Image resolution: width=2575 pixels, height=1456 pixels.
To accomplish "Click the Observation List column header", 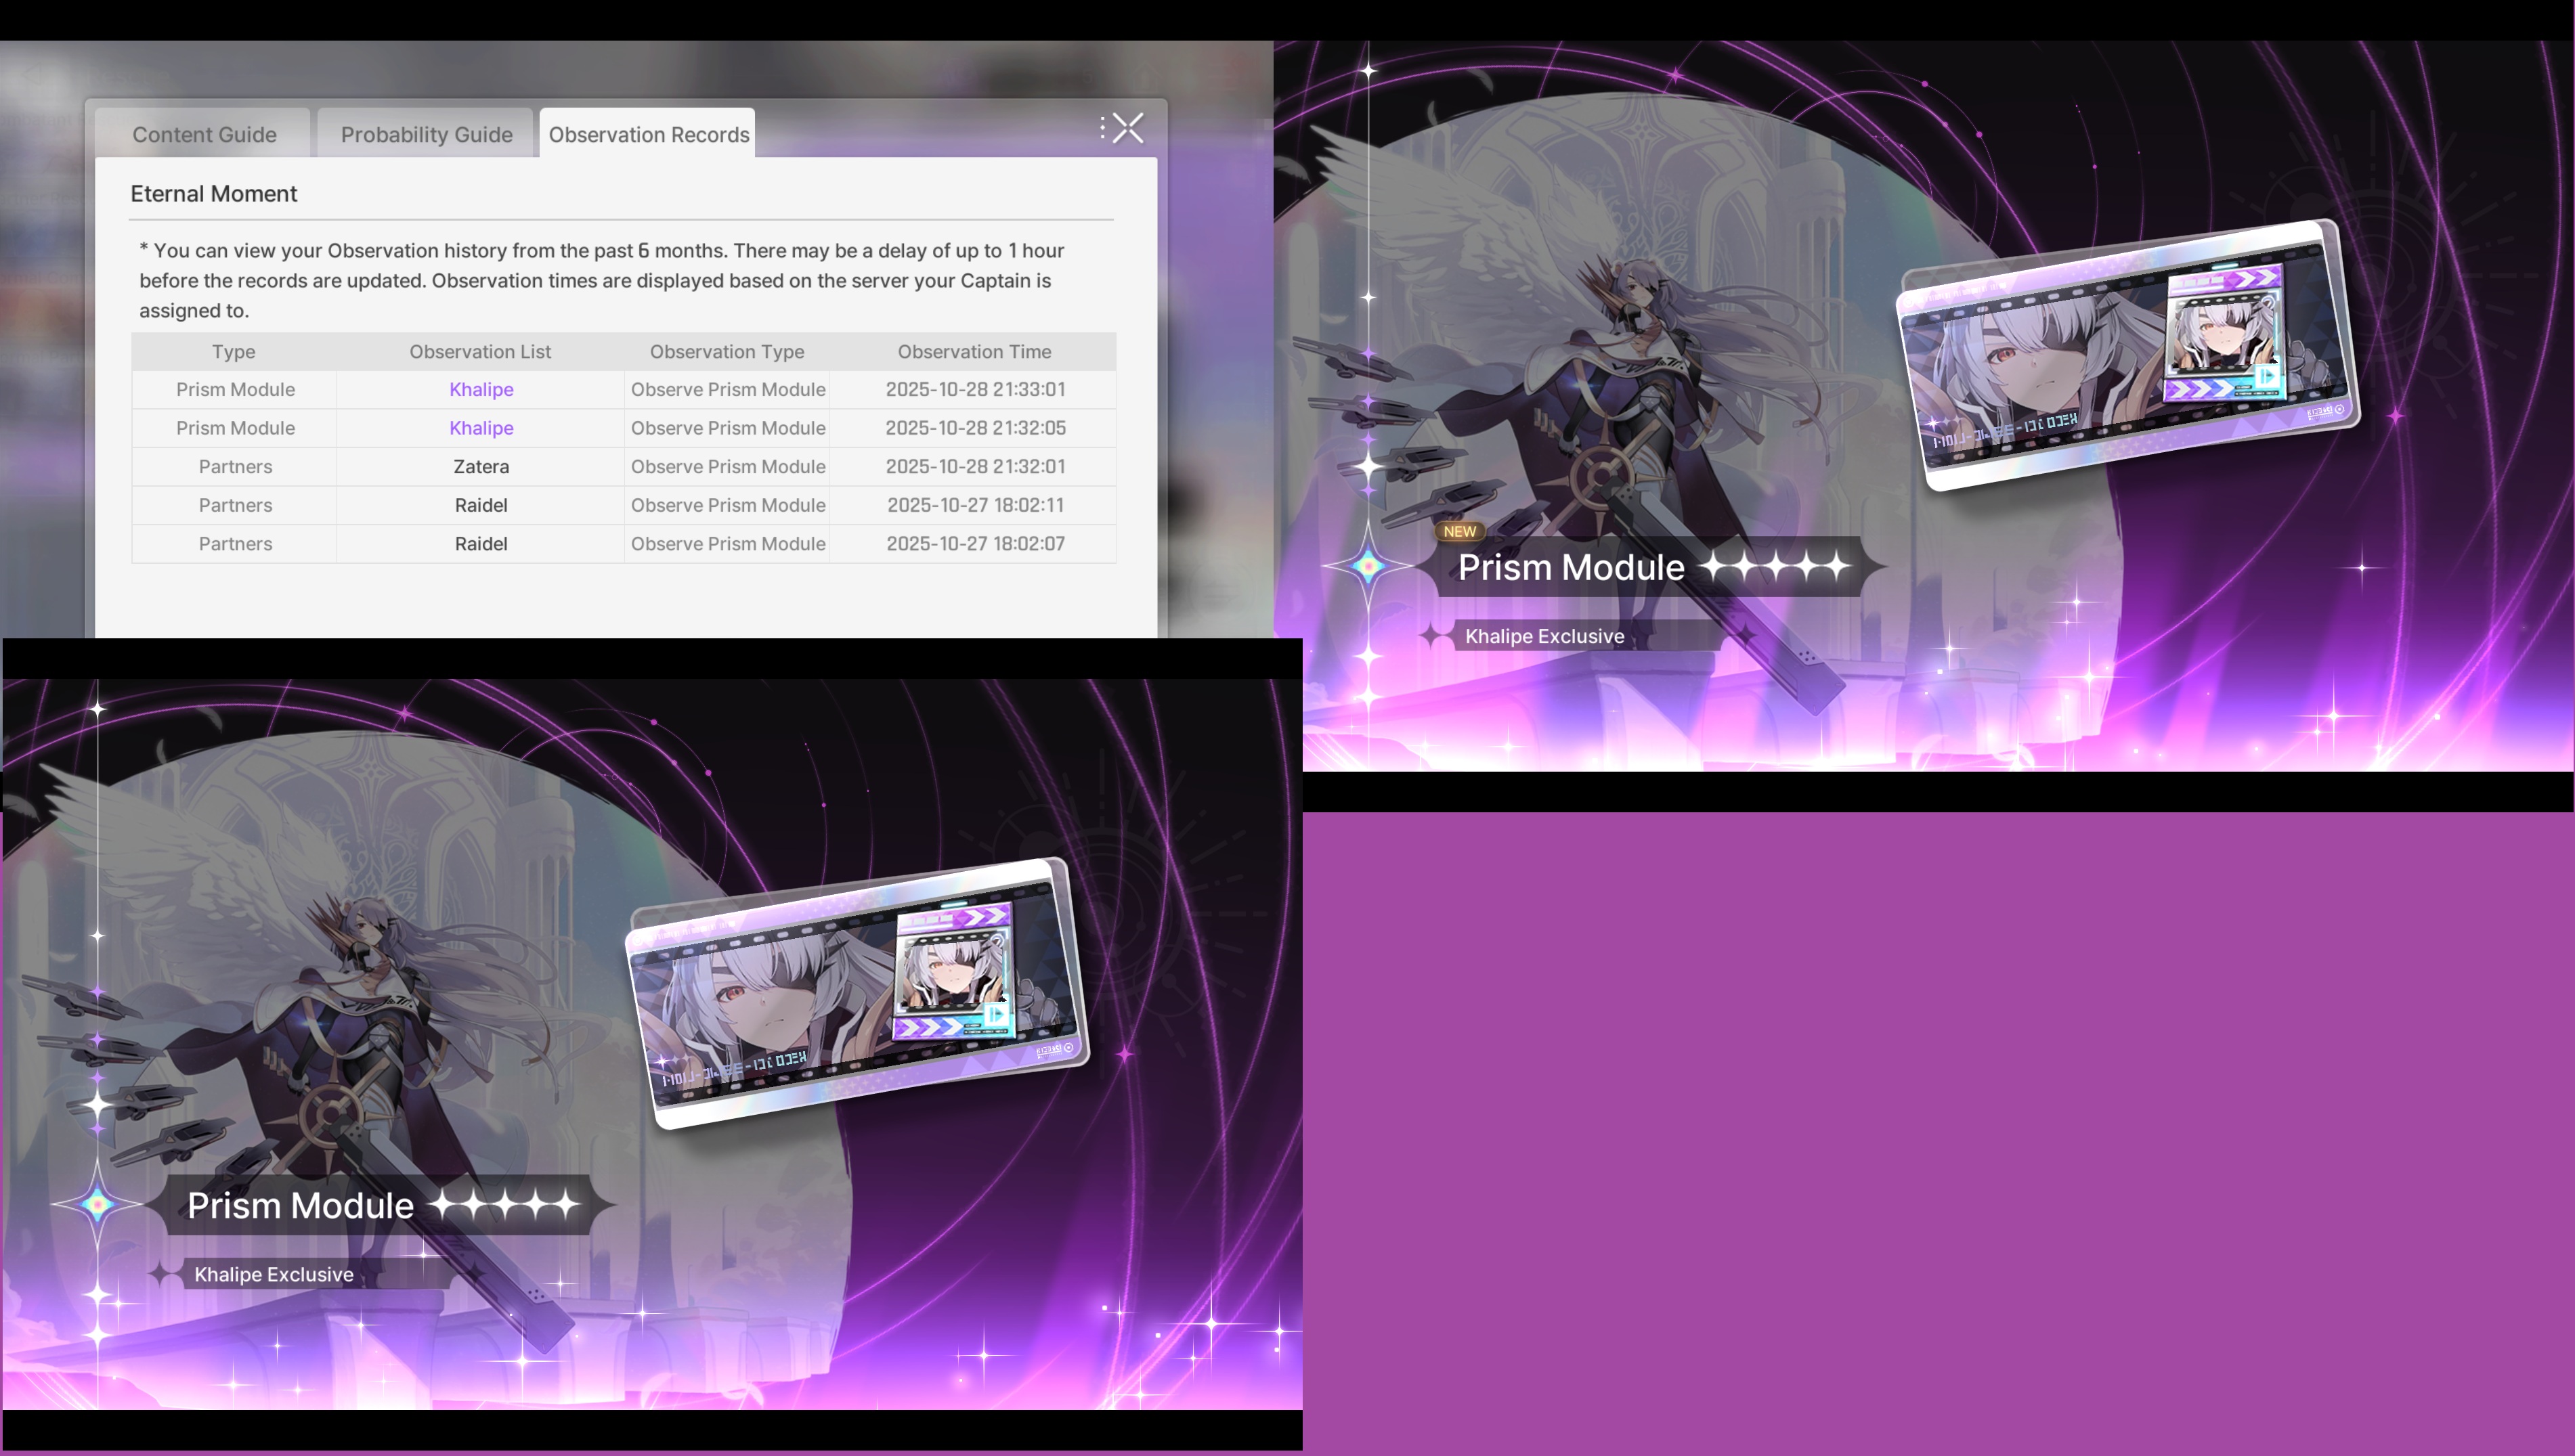I will [480, 351].
